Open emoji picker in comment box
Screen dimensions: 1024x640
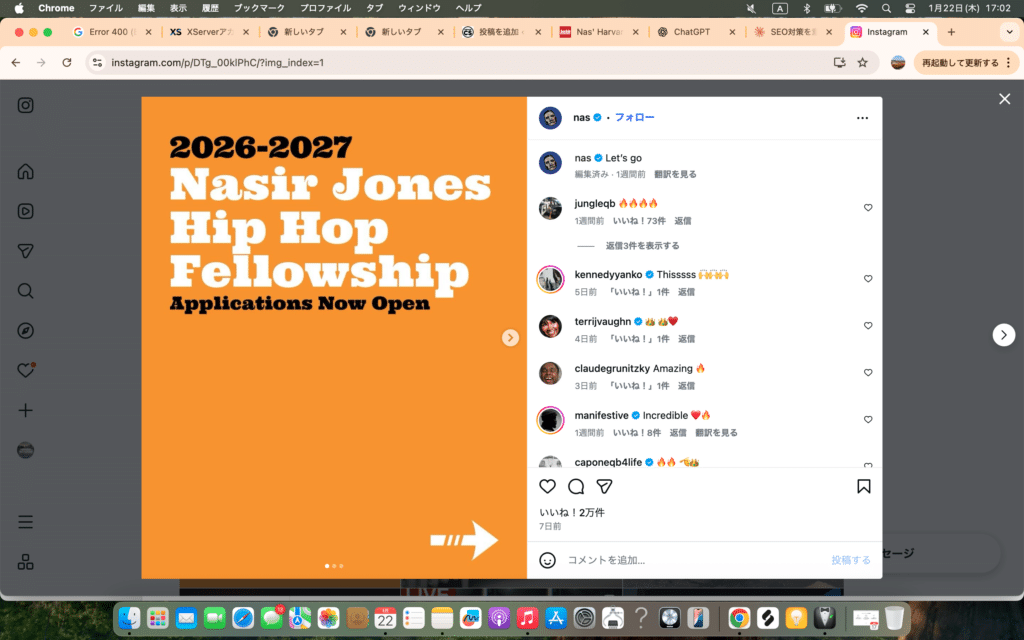(547, 560)
